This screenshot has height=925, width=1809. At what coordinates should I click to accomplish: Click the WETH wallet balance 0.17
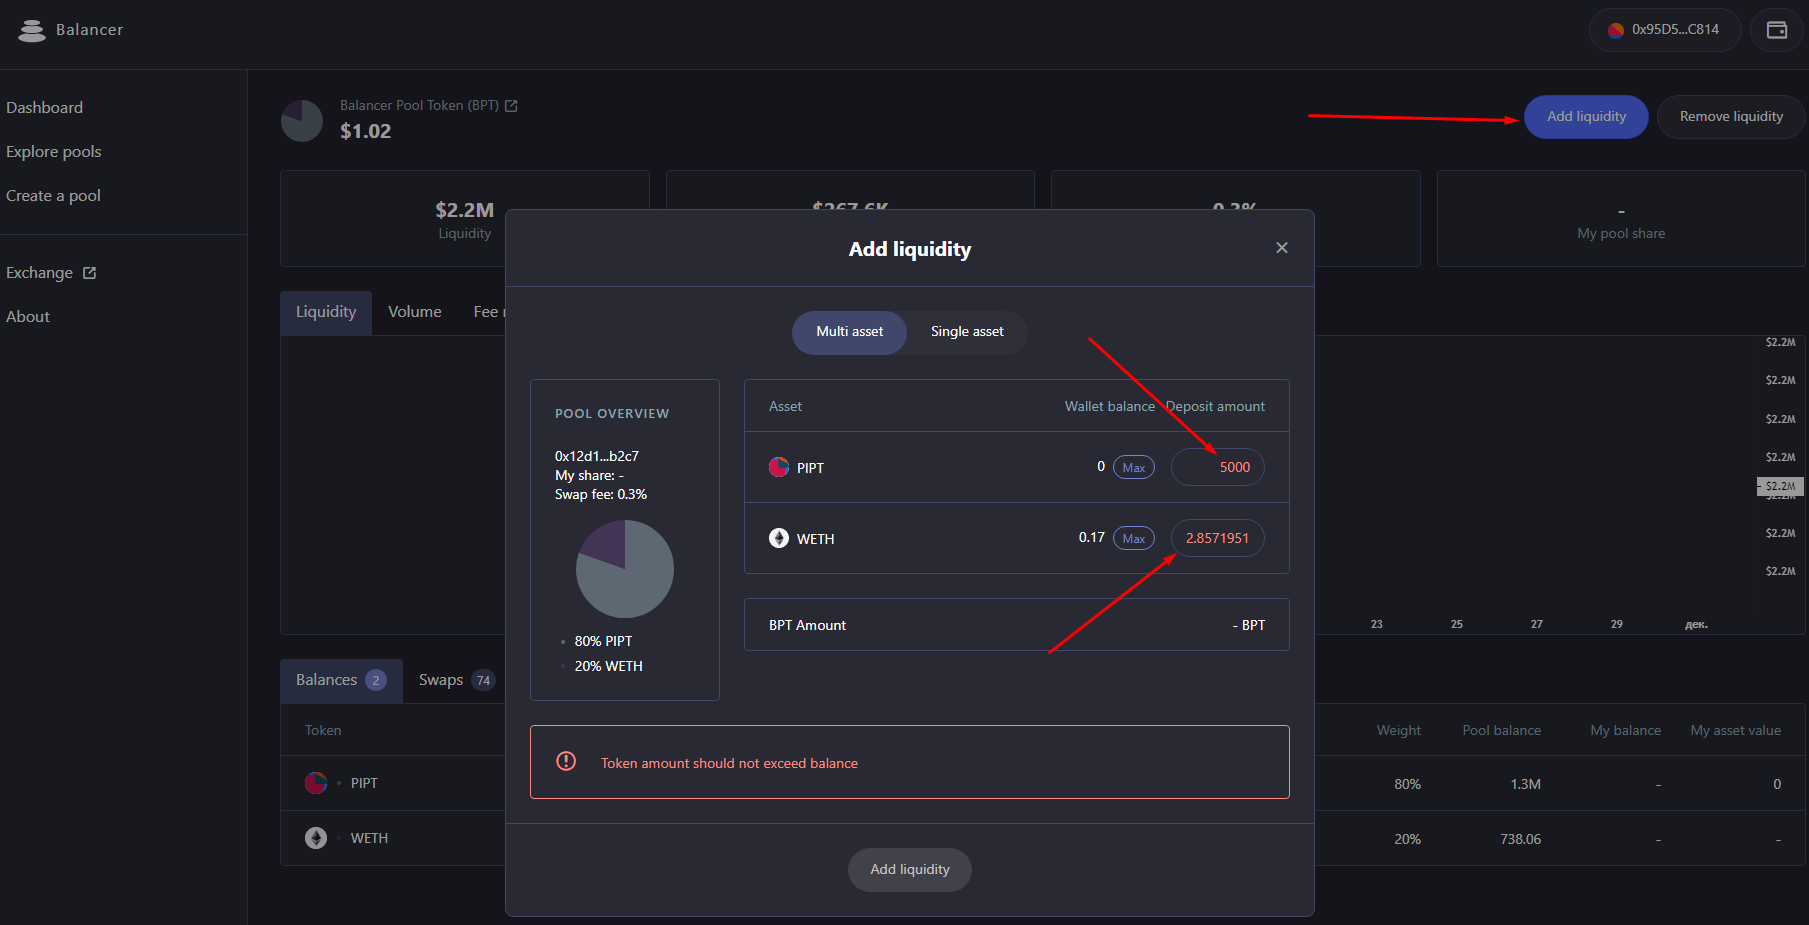(x=1091, y=537)
